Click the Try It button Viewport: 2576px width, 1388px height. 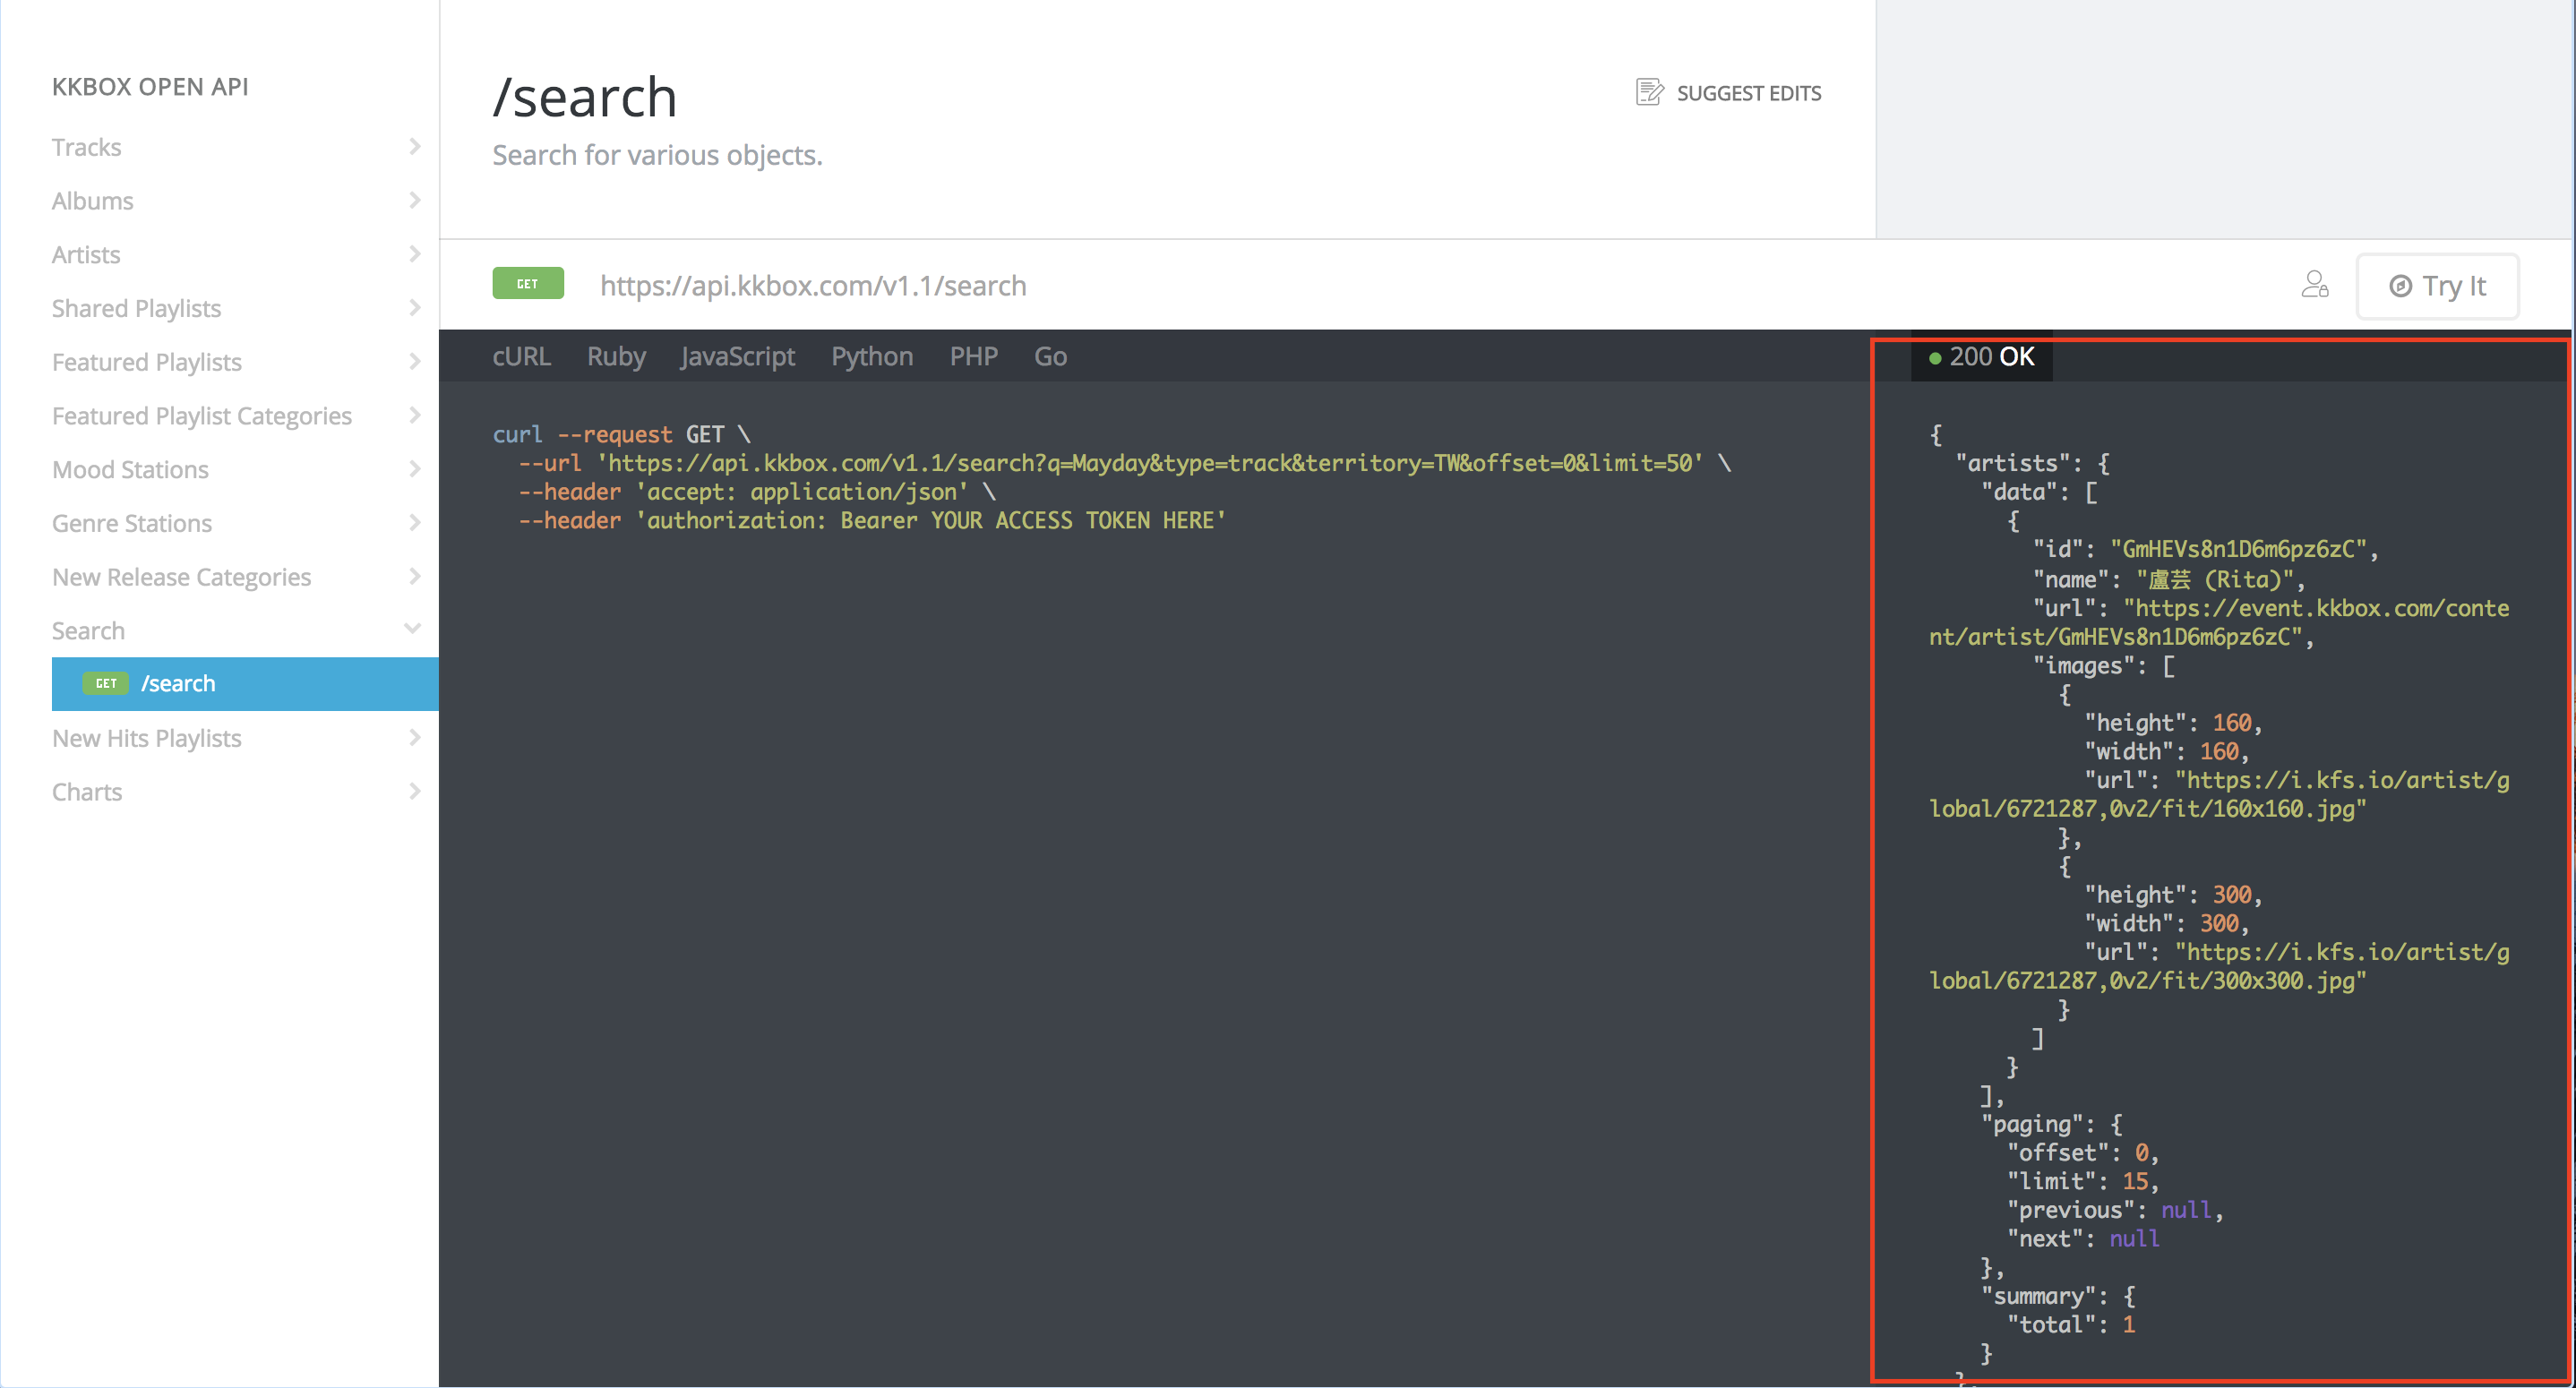point(2438,286)
